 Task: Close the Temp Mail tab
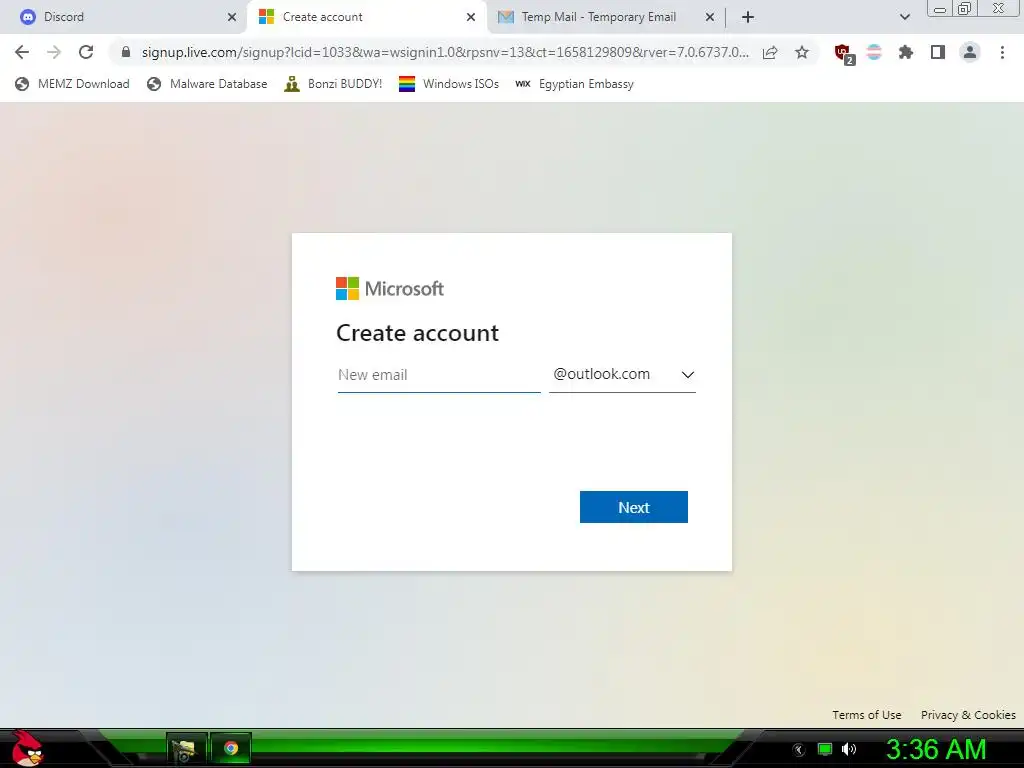[710, 17]
